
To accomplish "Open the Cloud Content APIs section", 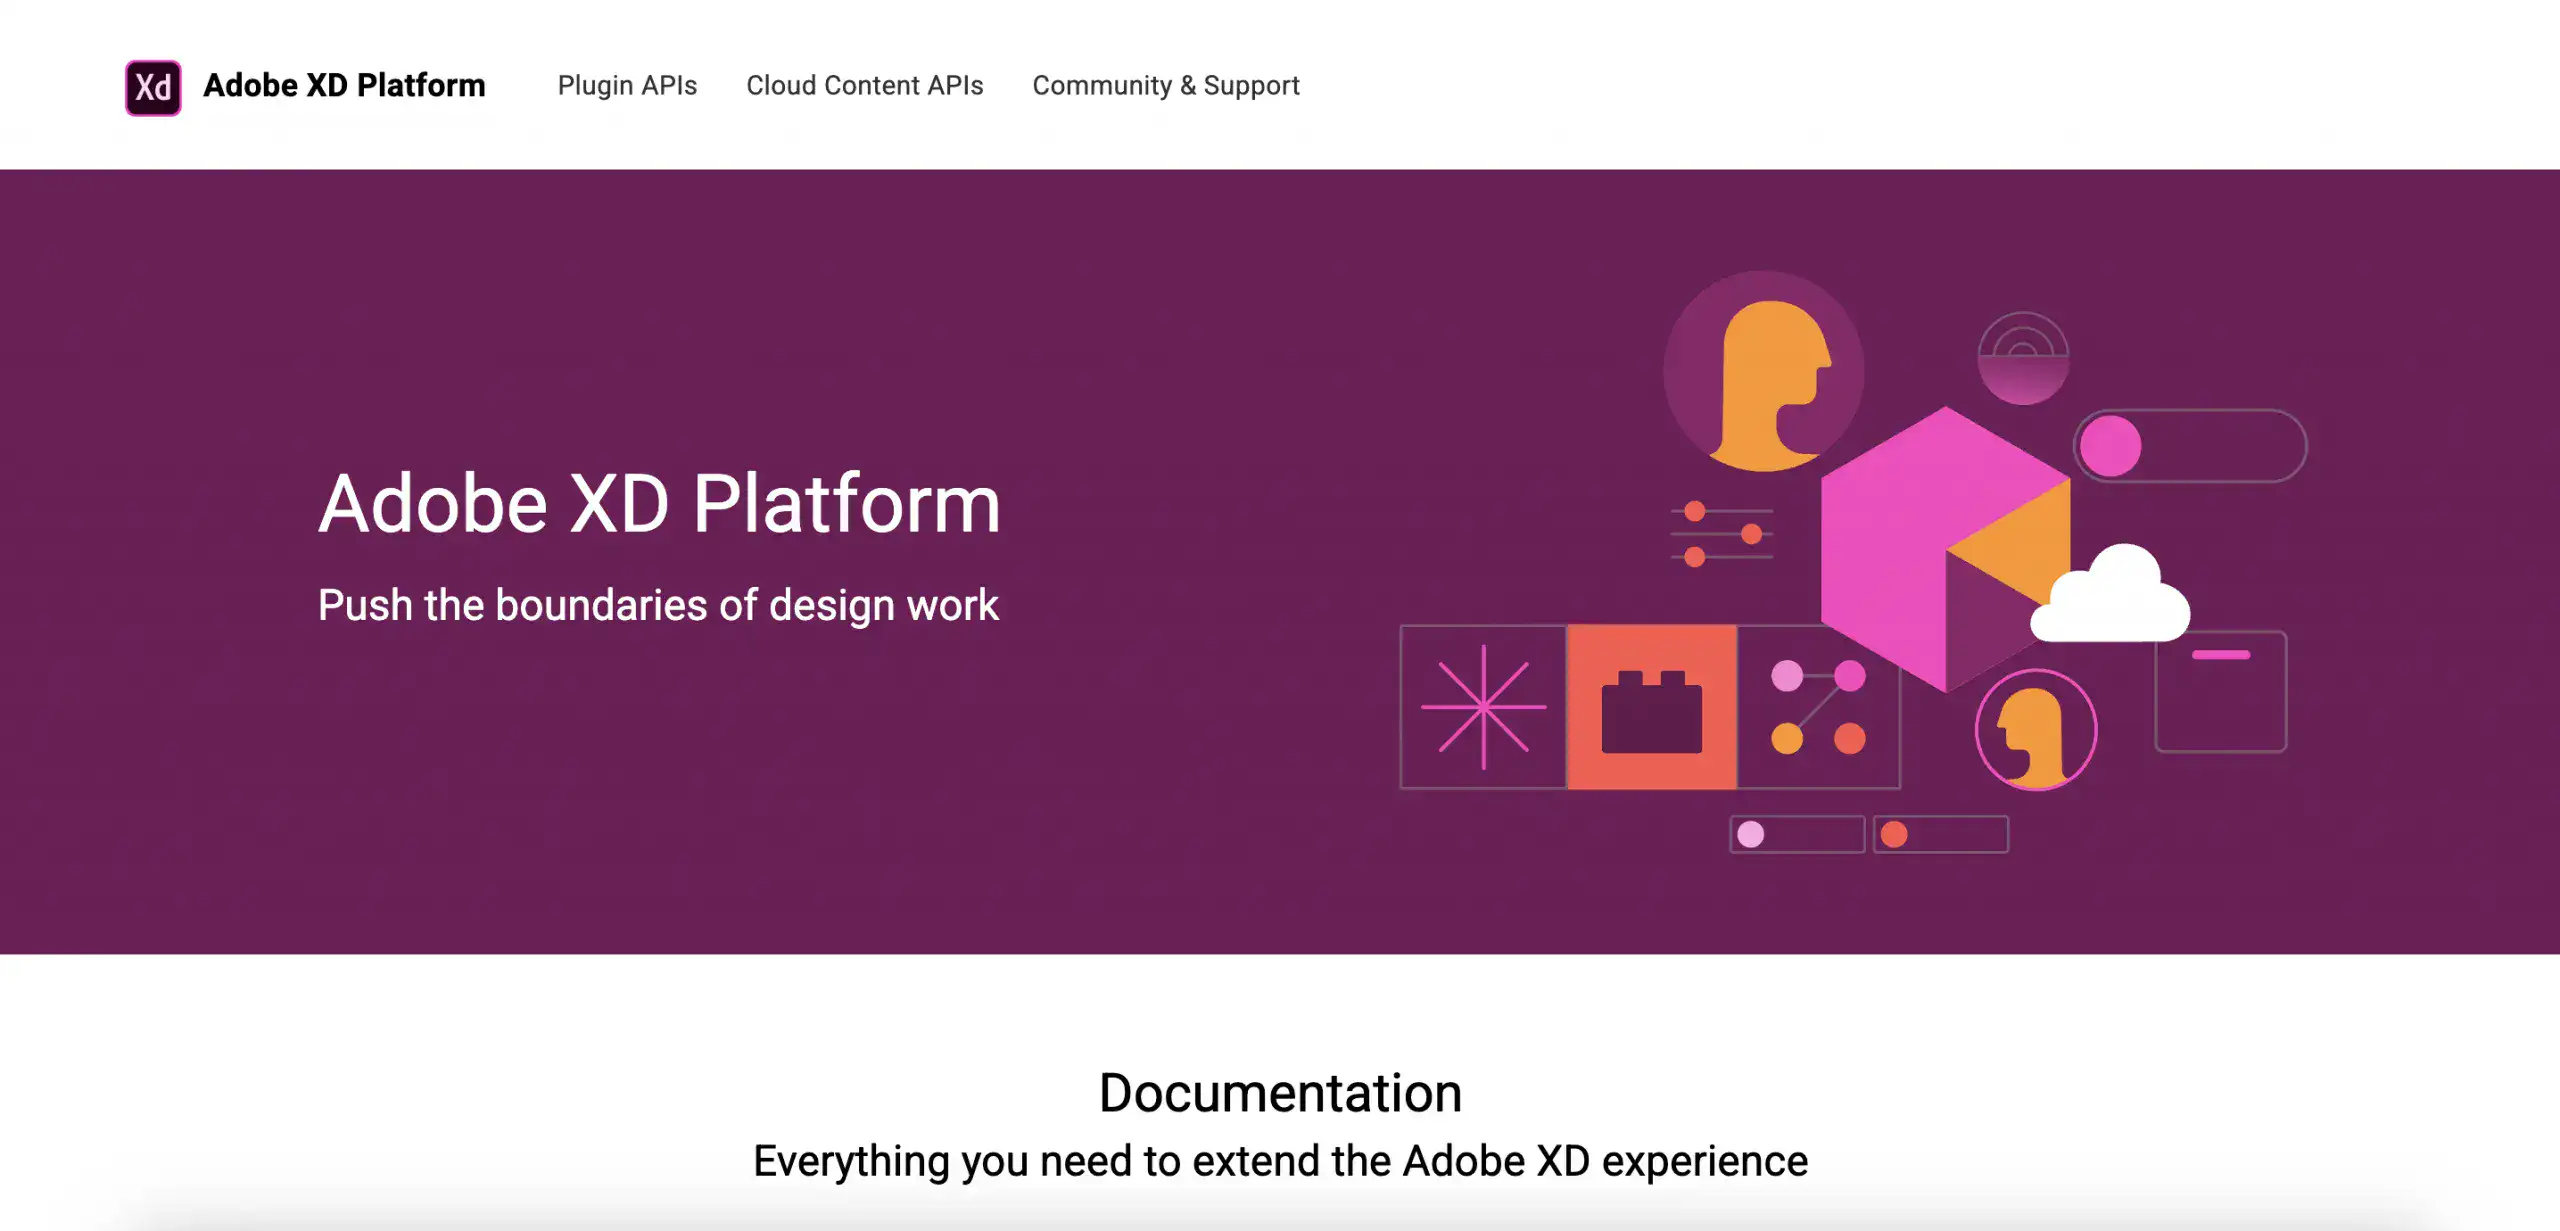I will 865,85.
